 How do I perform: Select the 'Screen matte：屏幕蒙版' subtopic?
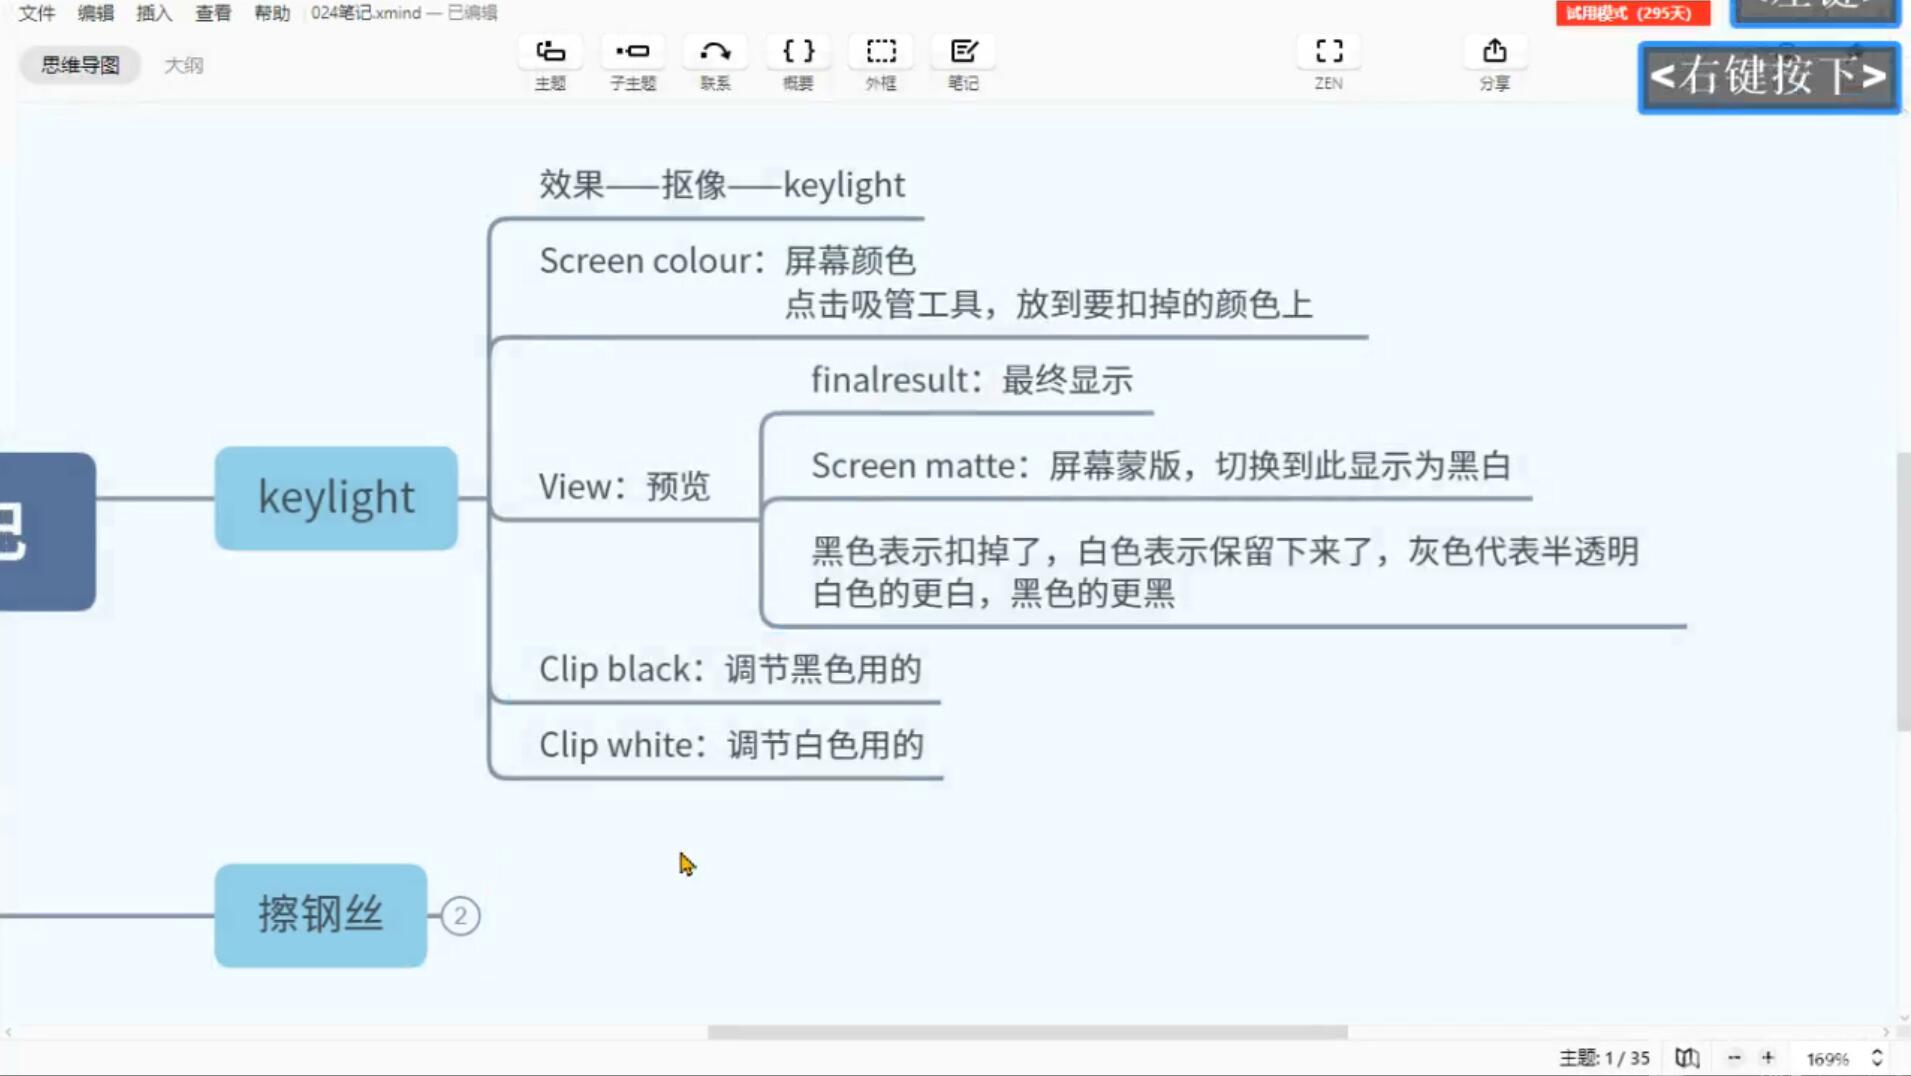[1161, 466]
